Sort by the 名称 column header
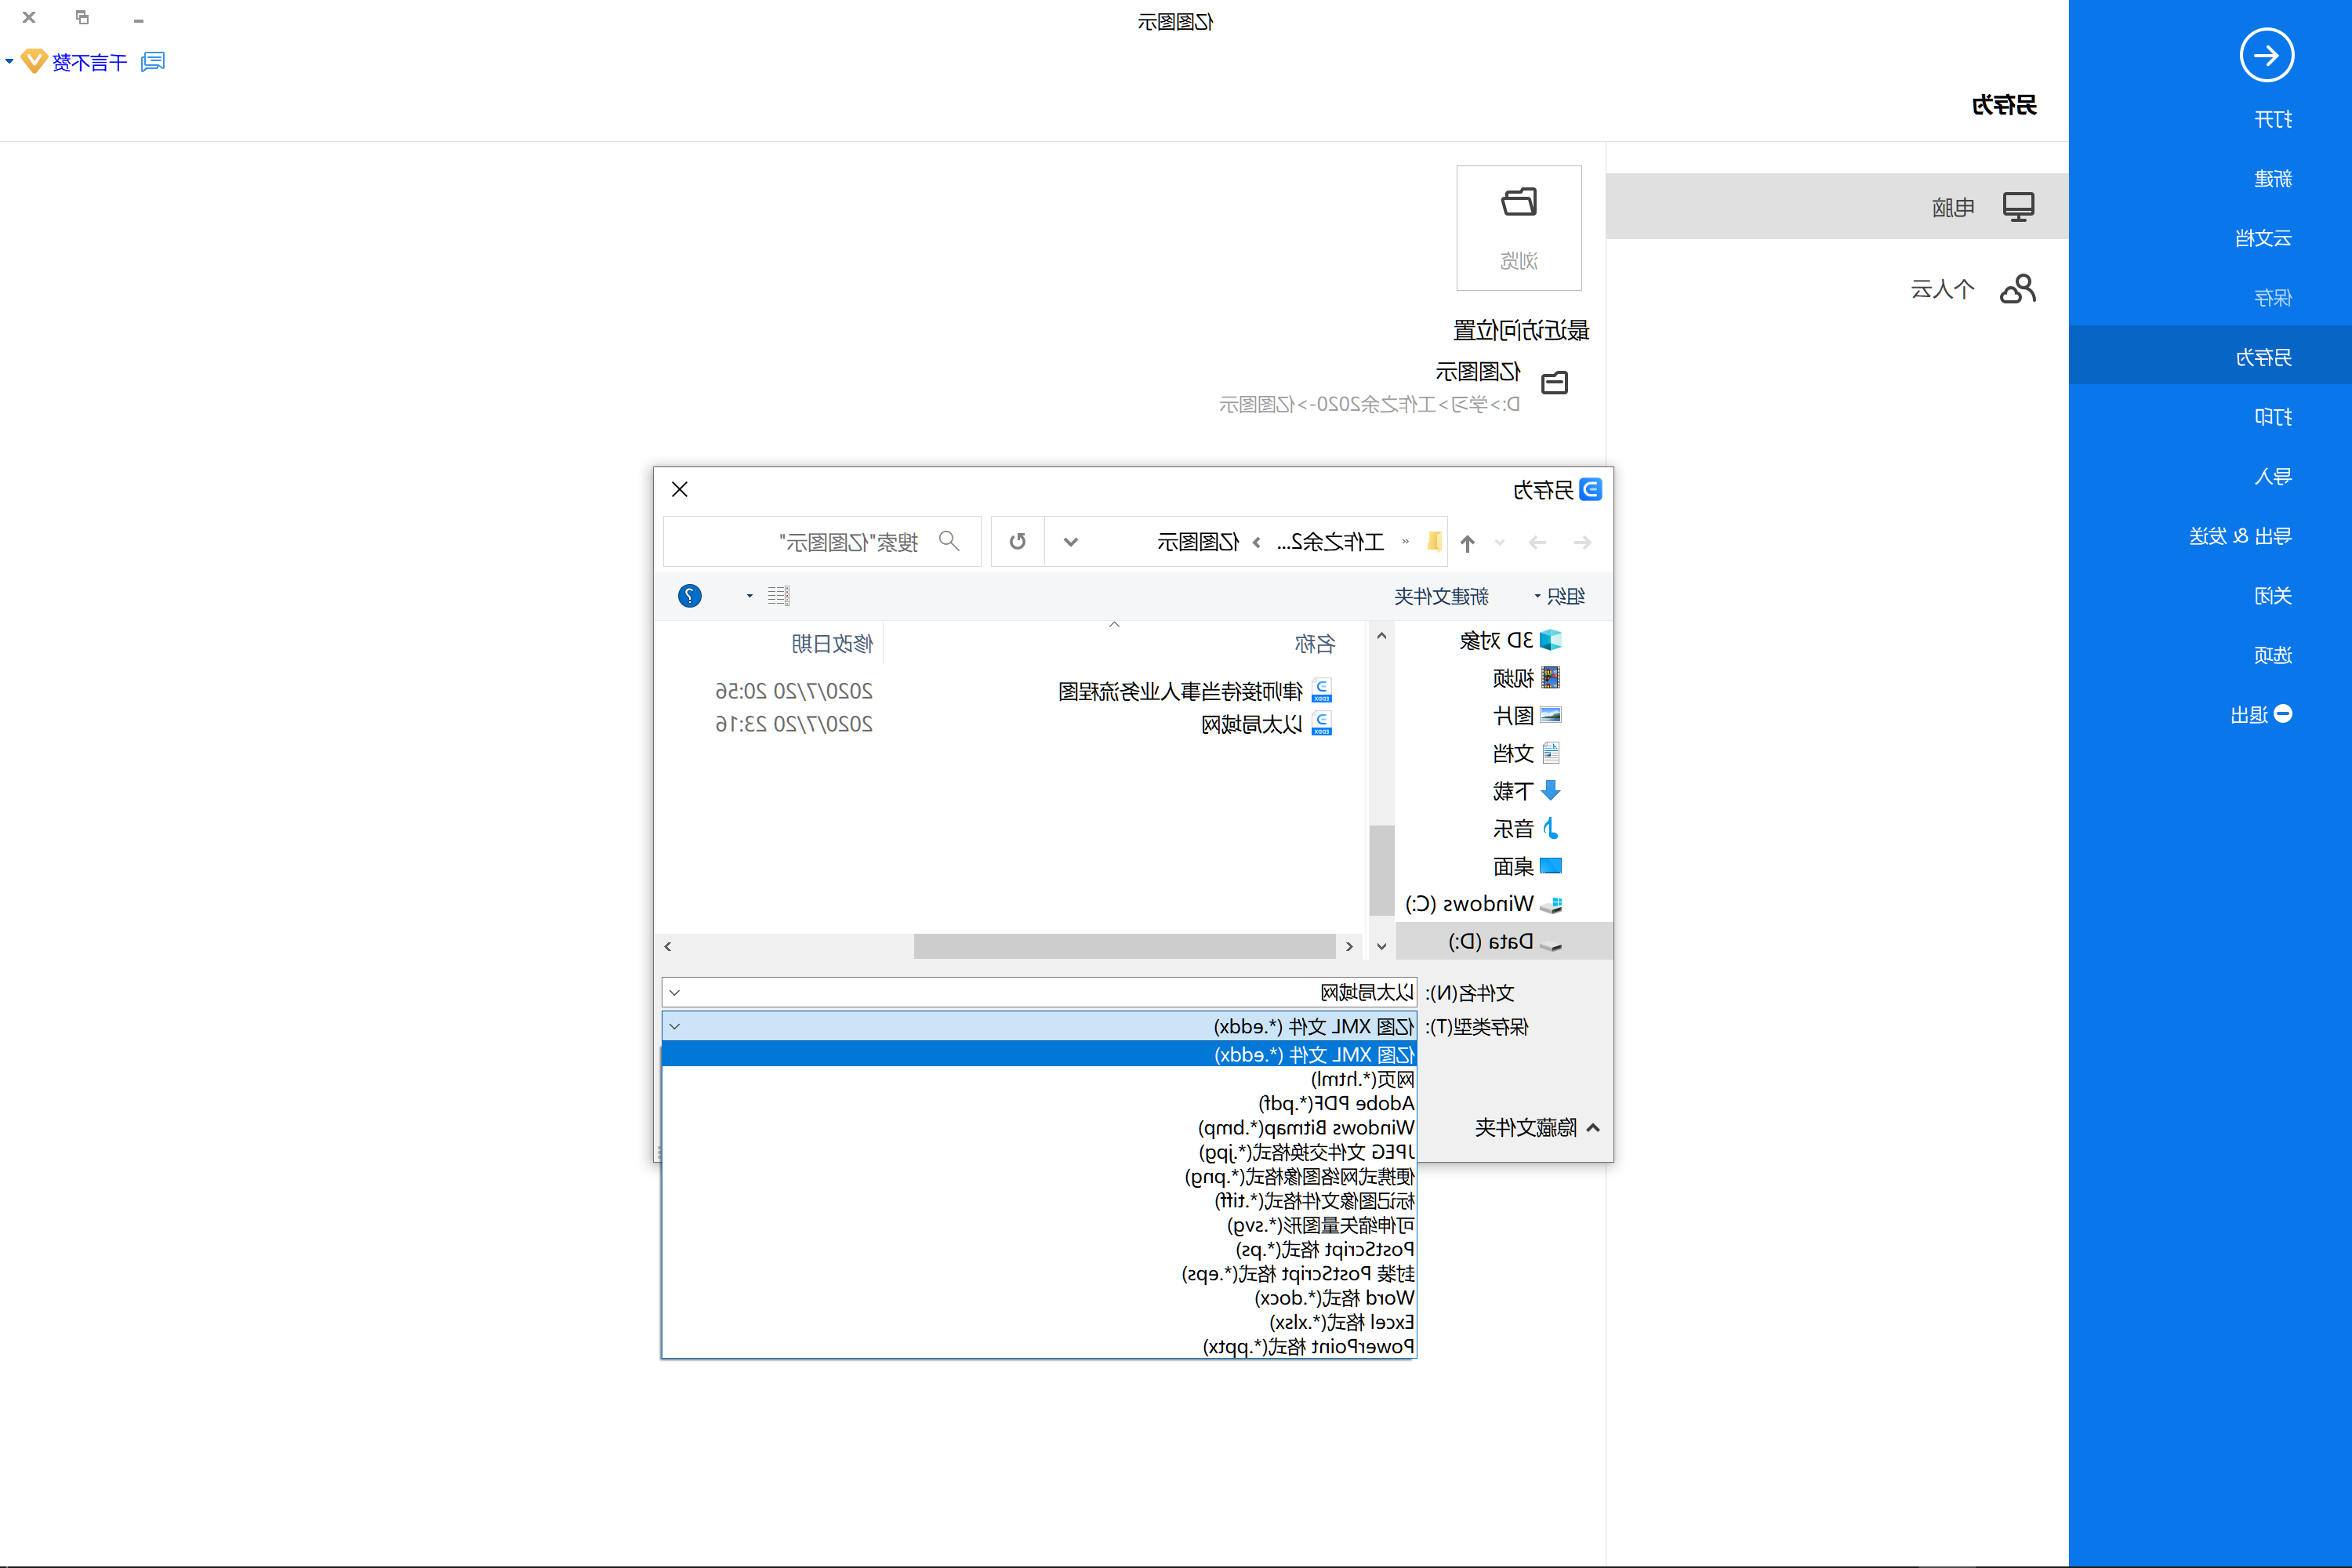 [x=1314, y=644]
